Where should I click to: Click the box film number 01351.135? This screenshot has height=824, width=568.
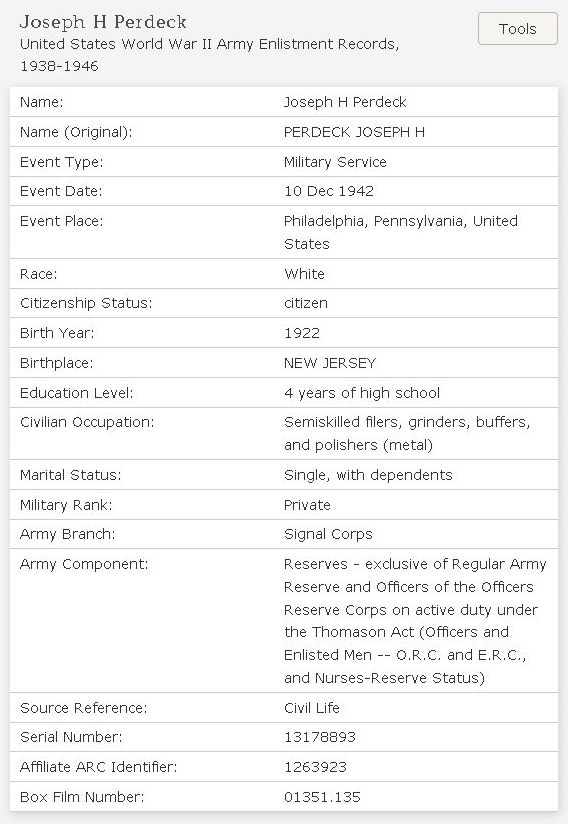tap(322, 797)
